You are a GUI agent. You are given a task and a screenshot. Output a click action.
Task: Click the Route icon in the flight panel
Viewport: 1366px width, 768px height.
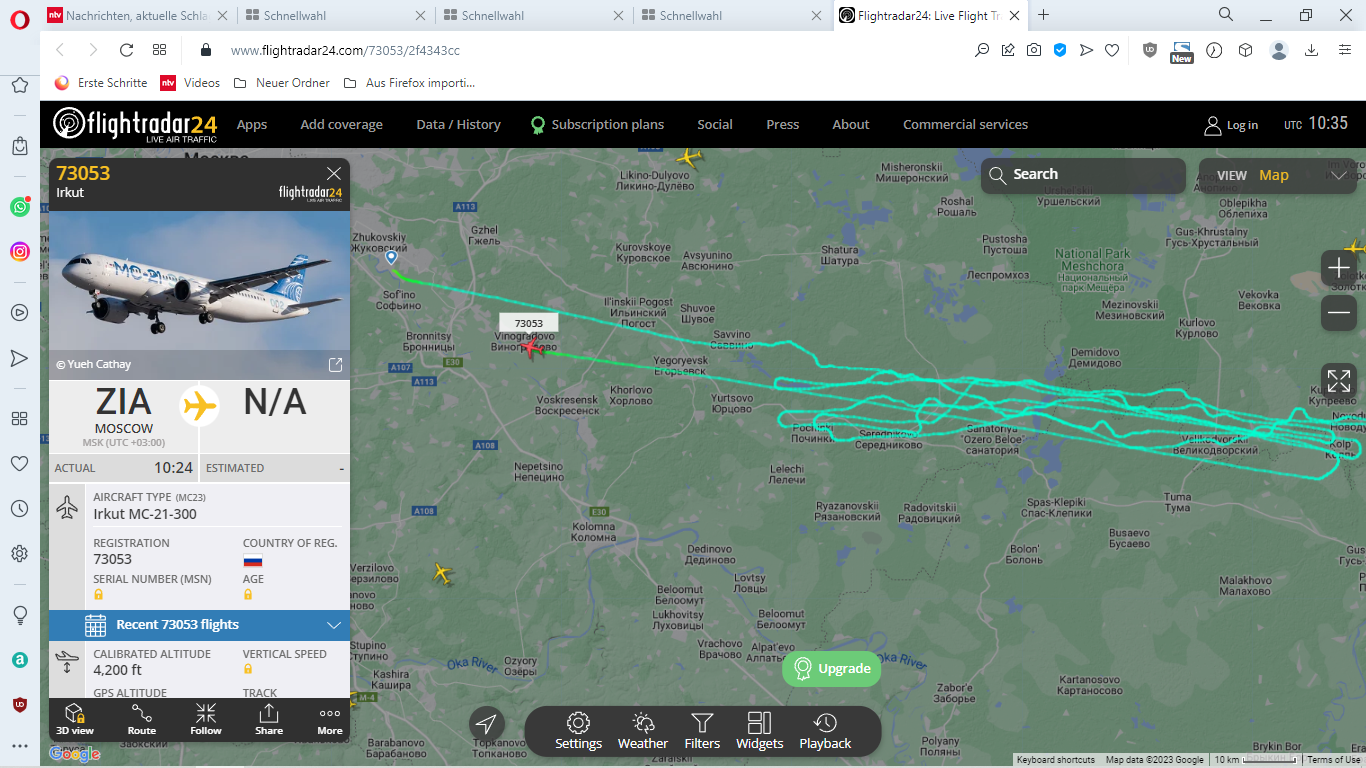tap(142, 720)
